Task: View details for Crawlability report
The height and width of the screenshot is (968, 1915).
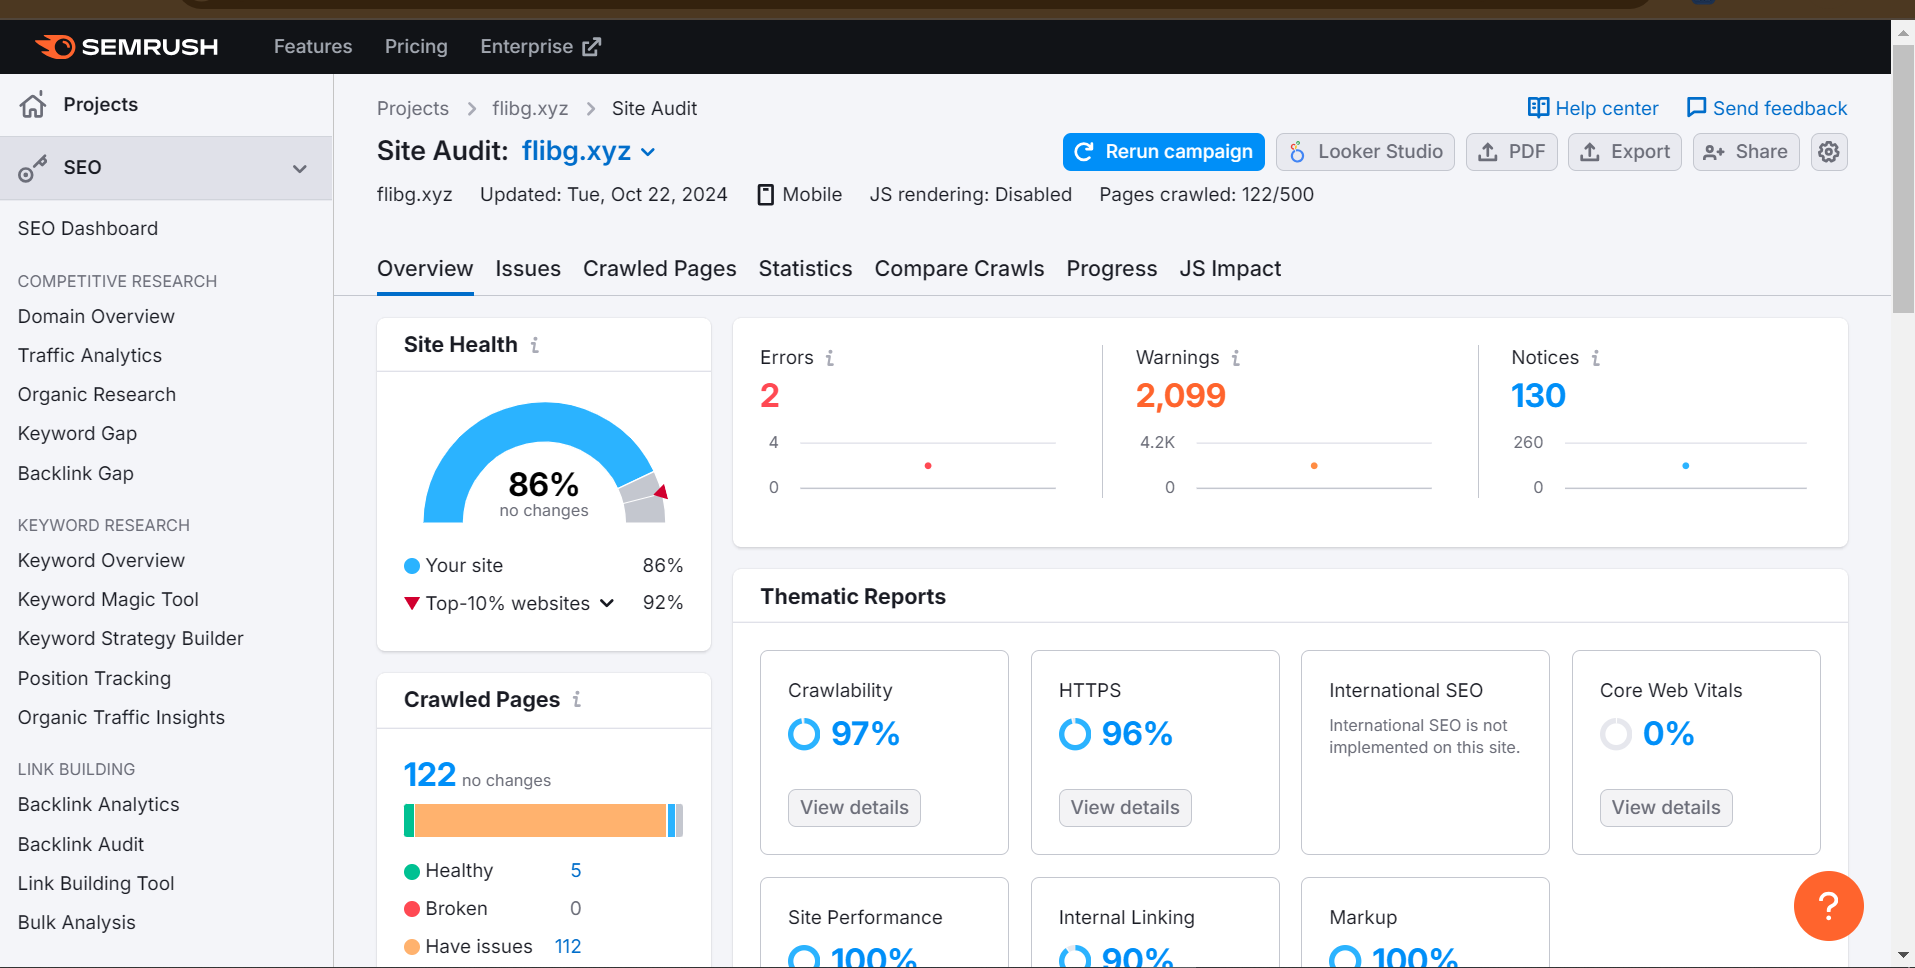Action: pos(854,808)
